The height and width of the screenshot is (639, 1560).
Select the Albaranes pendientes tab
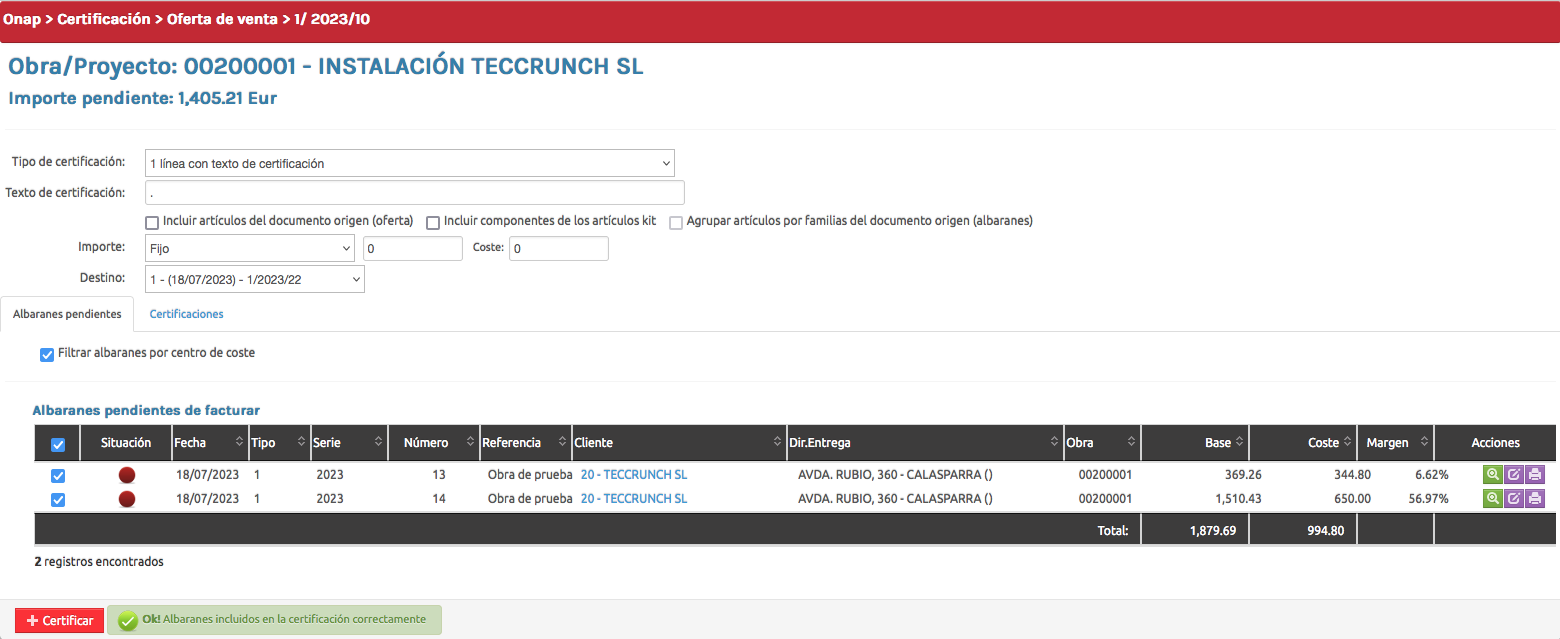point(67,314)
